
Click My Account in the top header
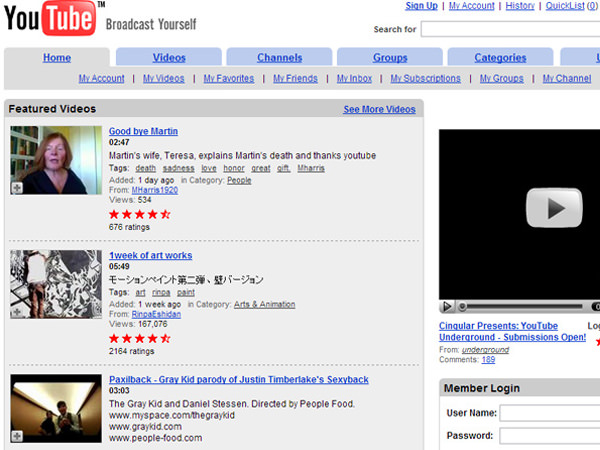(x=471, y=6)
